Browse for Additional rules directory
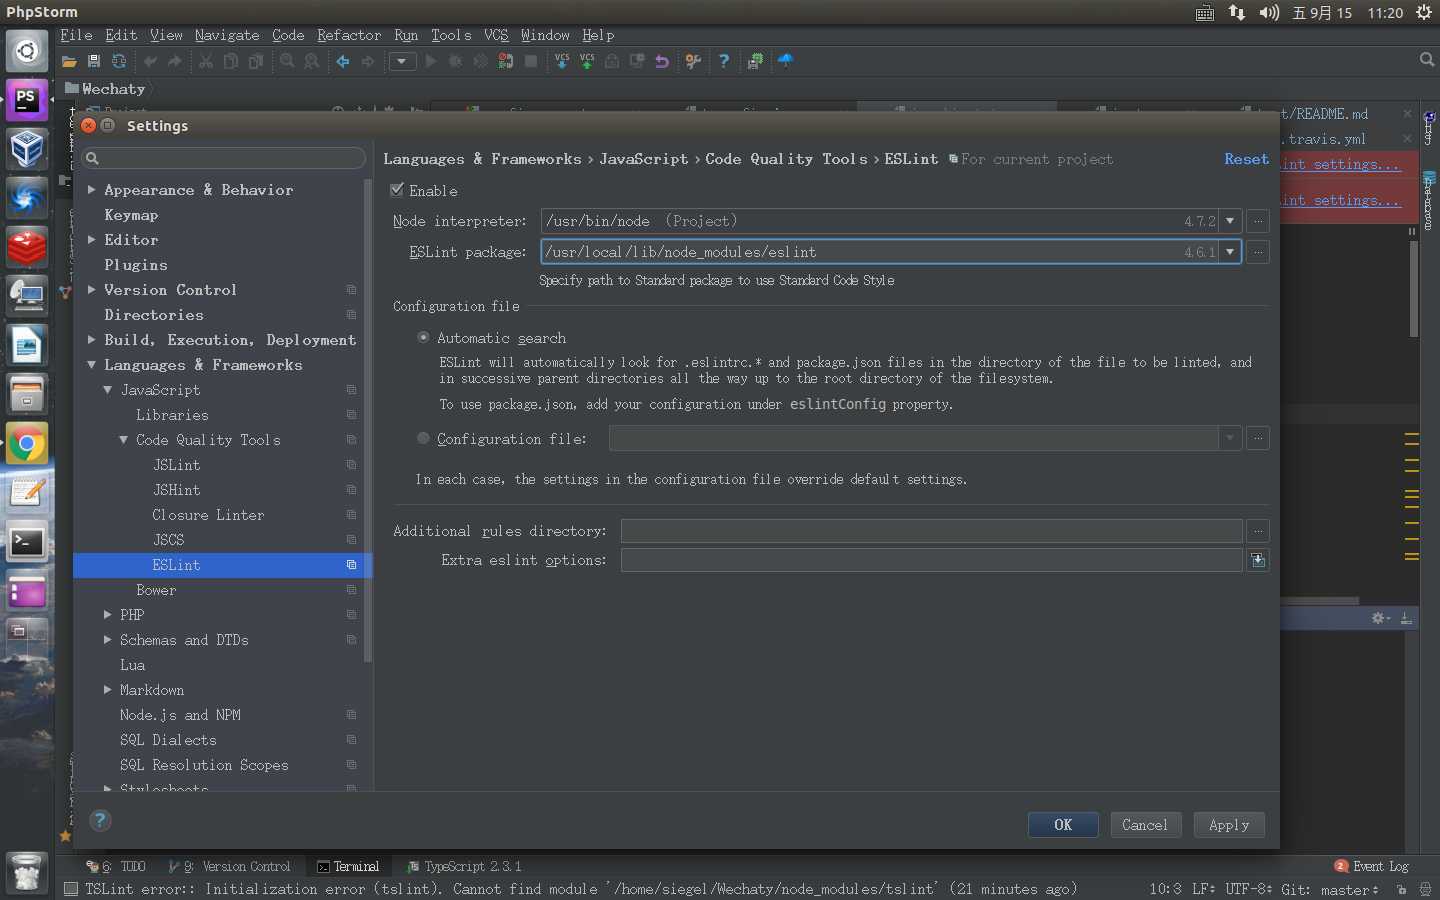The height and width of the screenshot is (900, 1440). coord(1258,531)
